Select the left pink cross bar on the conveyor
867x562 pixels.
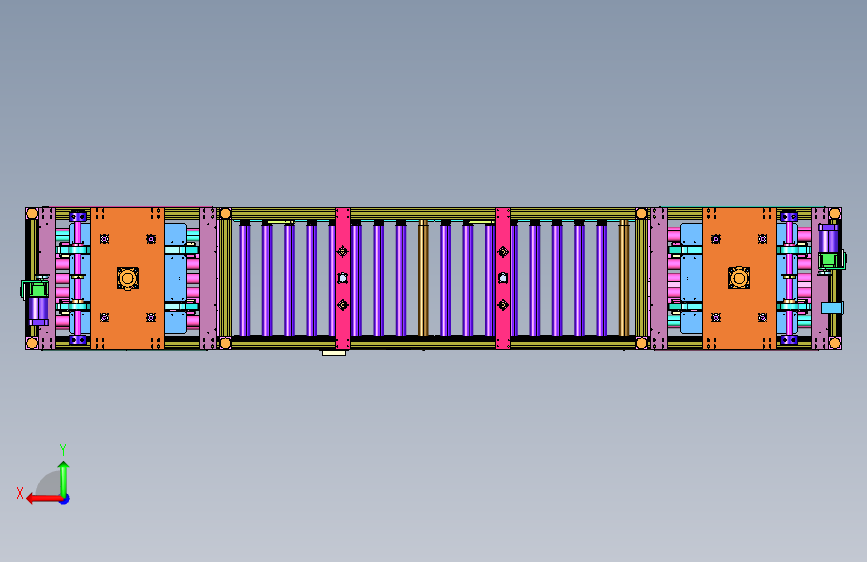pyautogui.click(x=343, y=278)
